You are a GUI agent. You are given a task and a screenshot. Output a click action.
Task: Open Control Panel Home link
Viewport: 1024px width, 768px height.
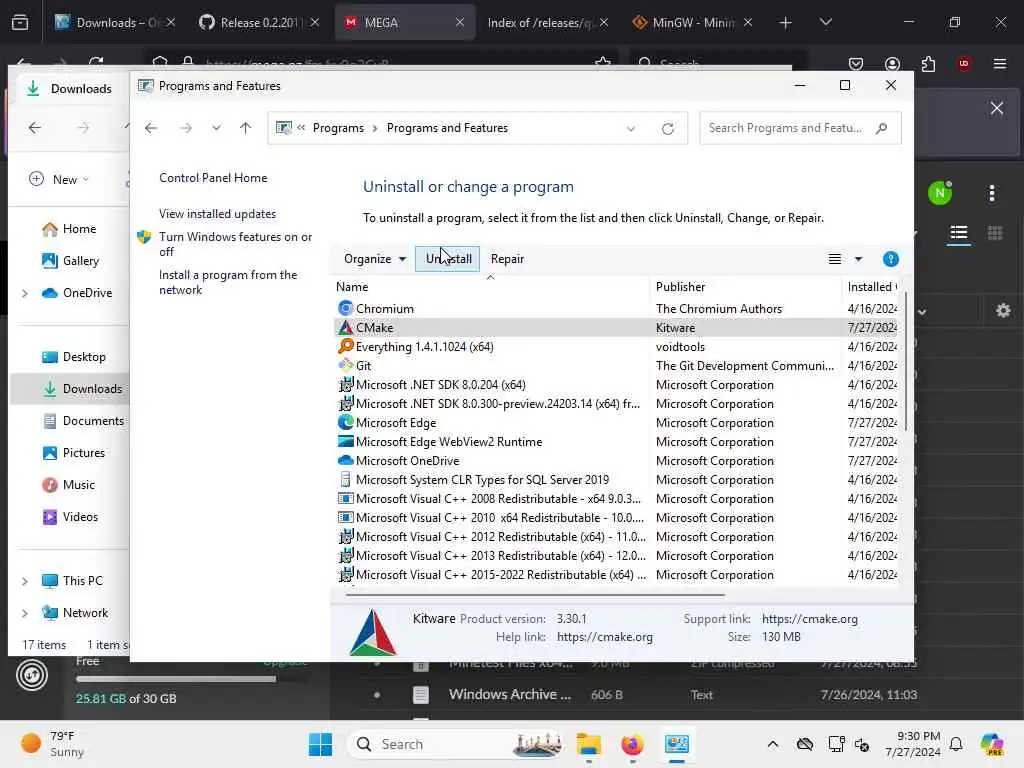(x=213, y=178)
